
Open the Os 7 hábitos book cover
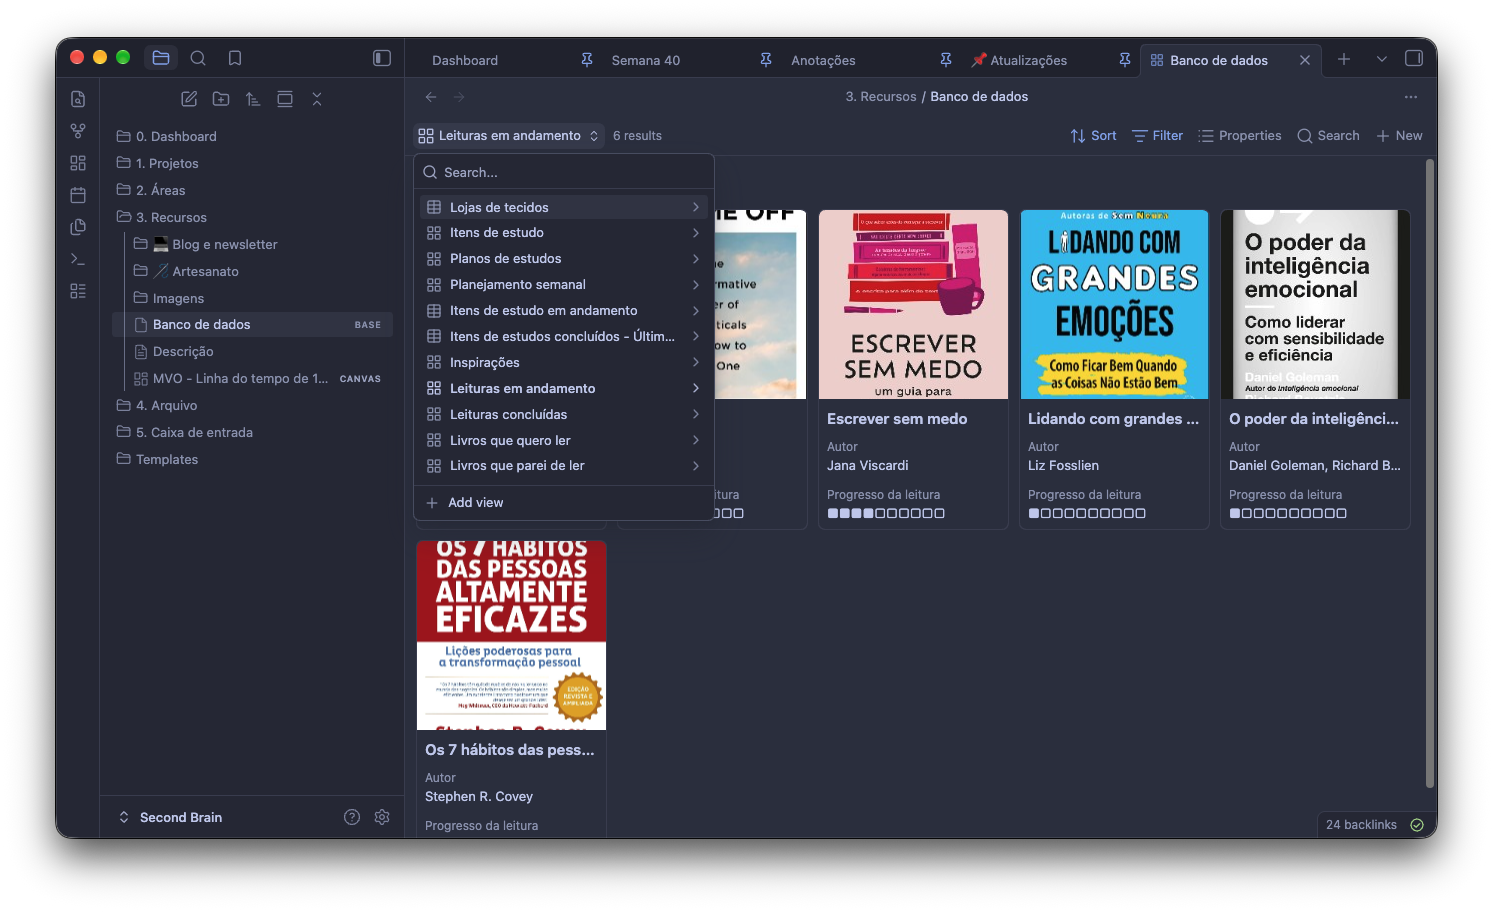pos(511,635)
